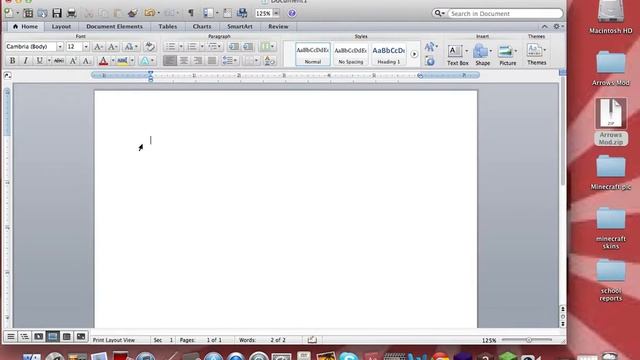640x360 pixels.
Task: Open Chrome from the dock
Action: (440, 357)
